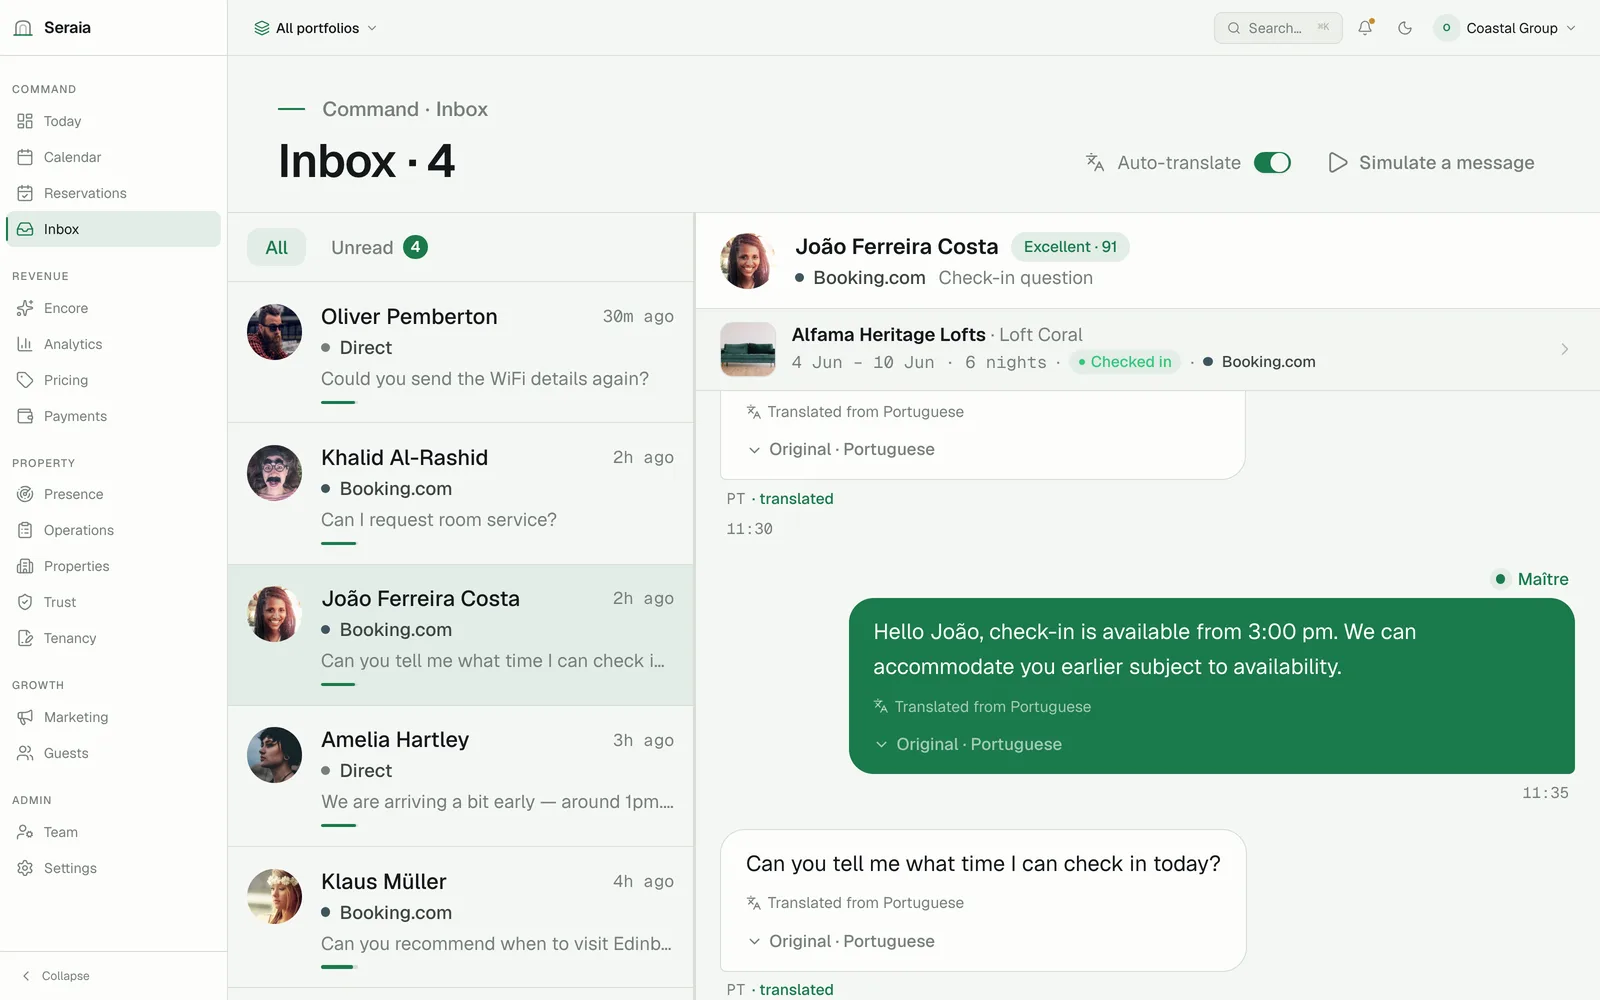Go to Reservations via its icon
Screen dimensions: 1600x1000
[x=25, y=193]
